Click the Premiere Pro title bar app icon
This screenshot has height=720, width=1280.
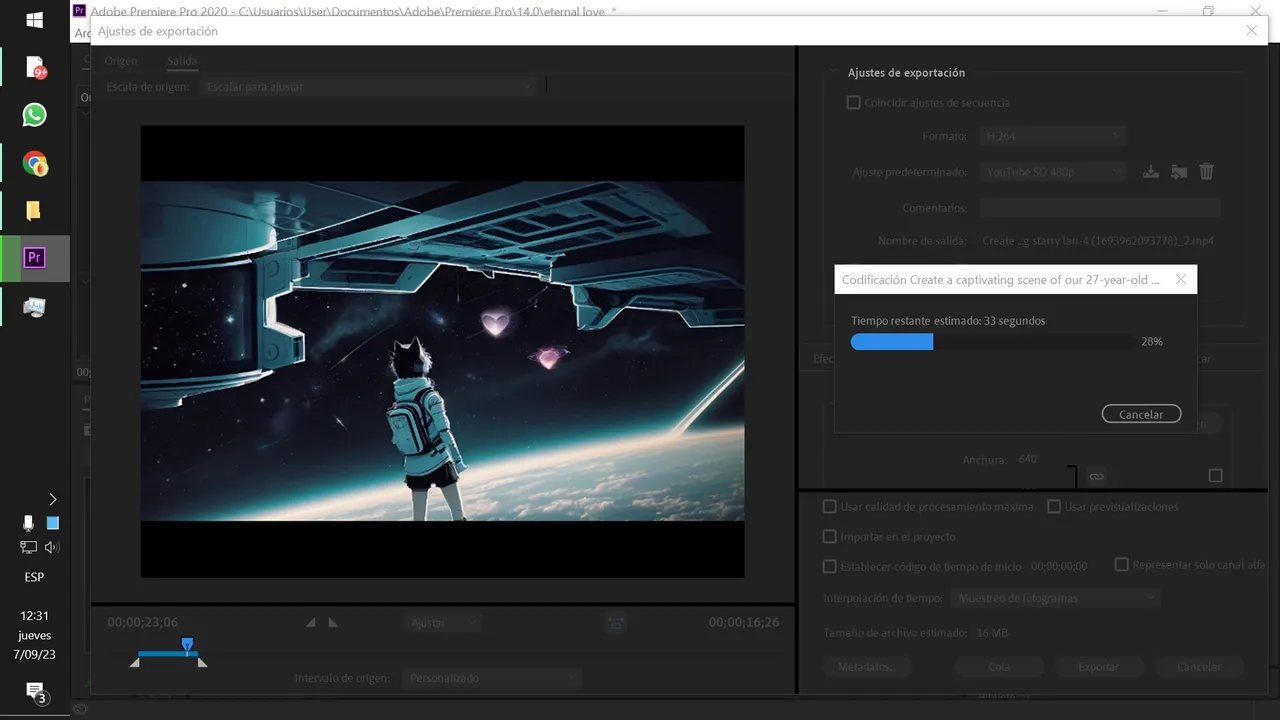(x=79, y=11)
